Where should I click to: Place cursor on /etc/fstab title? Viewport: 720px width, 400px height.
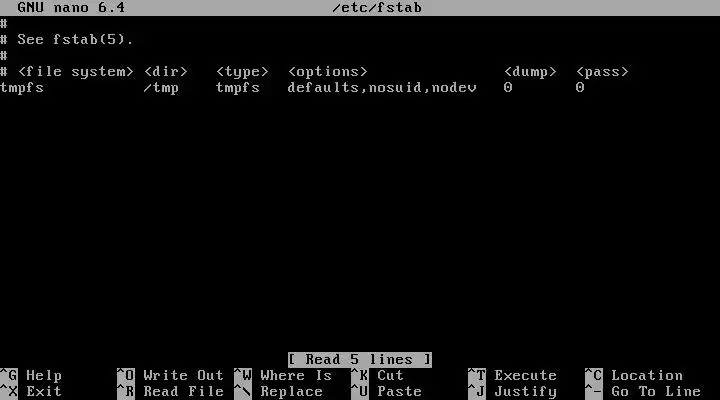coord(377,8)
